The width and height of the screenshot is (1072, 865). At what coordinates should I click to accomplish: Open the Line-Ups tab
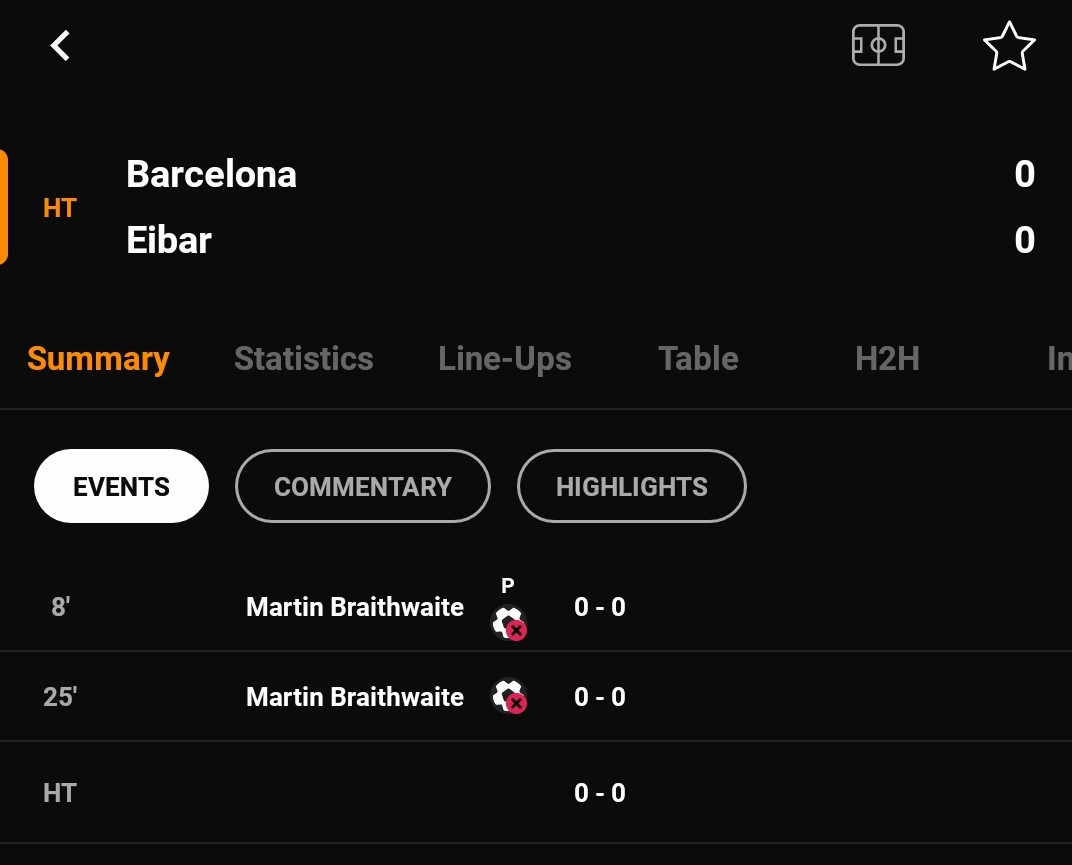coord(505,359)
